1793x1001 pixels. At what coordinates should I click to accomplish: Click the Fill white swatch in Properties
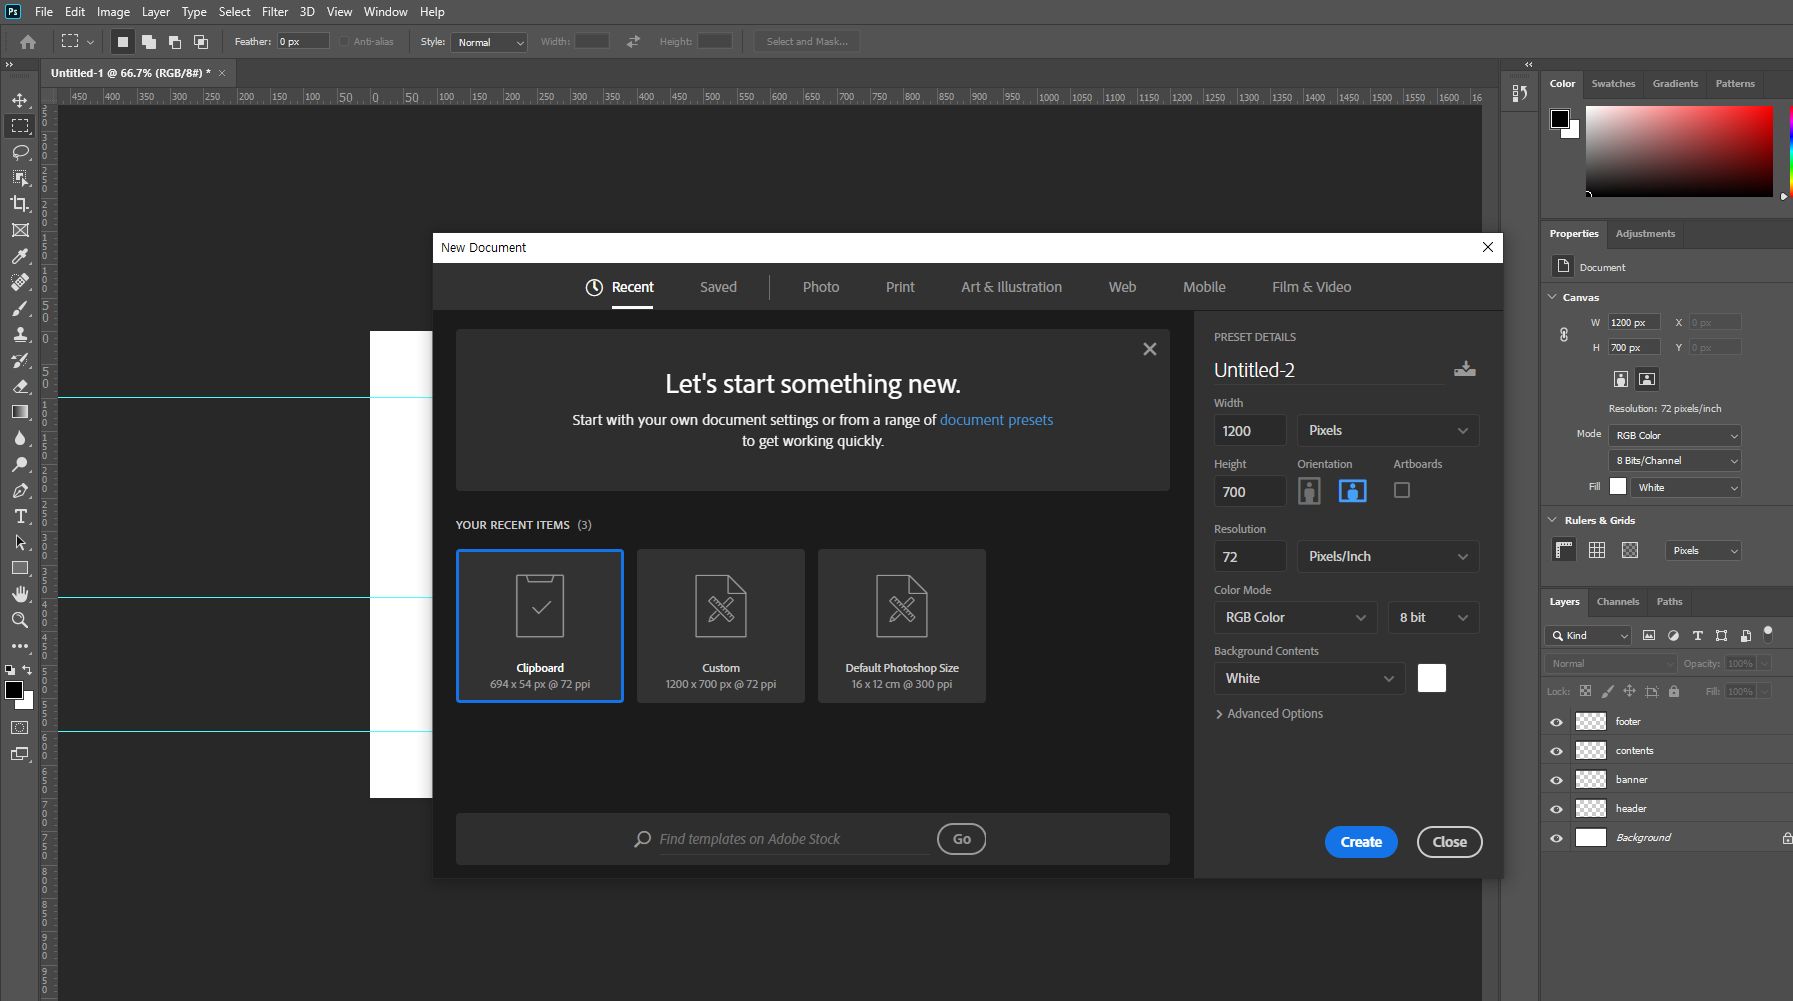(x=1618, y=487)
